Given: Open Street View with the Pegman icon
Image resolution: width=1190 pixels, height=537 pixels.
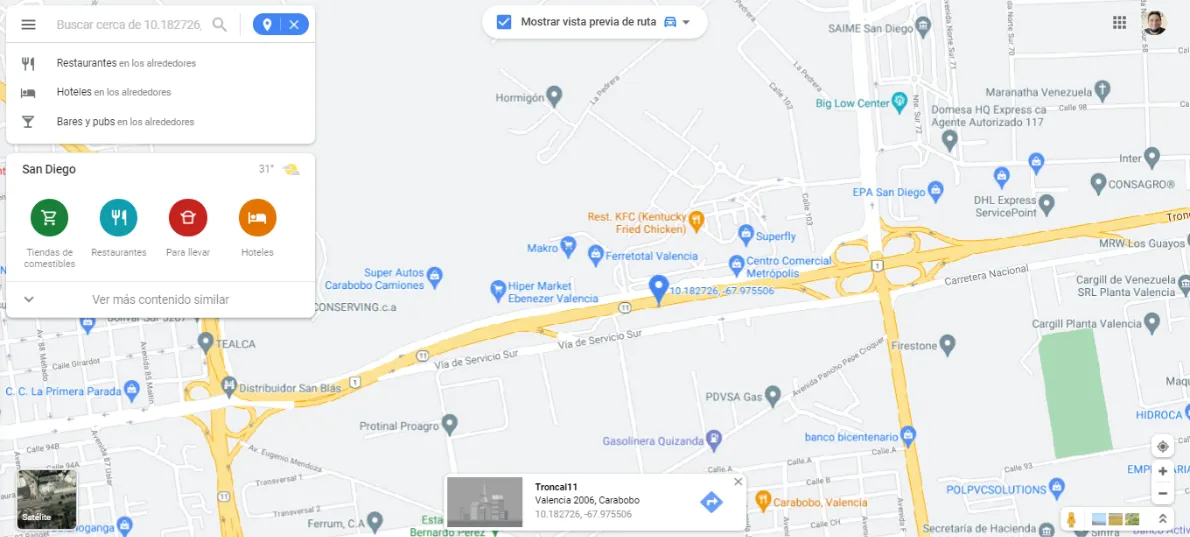Looking at the screenshot, I should (x=1072, y=520).
